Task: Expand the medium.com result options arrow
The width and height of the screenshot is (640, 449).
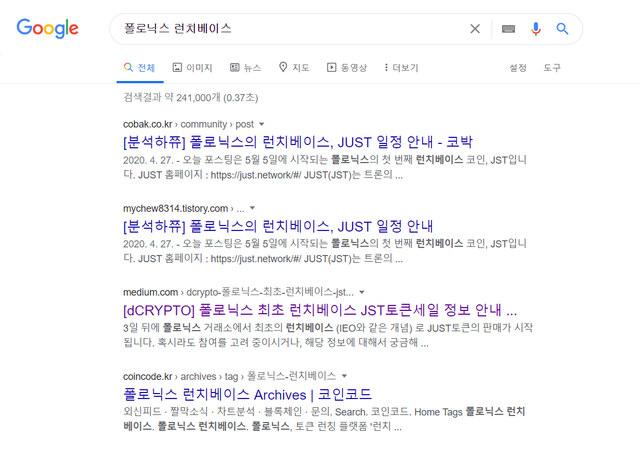Action: [x=362, y=292]
